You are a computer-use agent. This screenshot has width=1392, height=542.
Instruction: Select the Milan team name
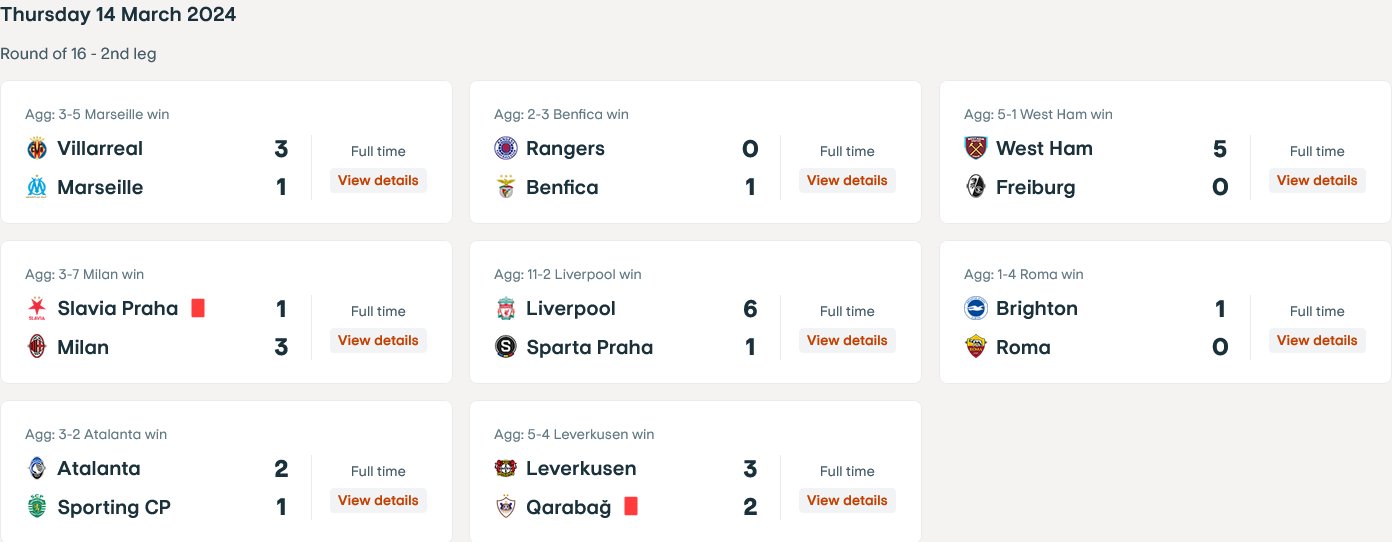[x=83, y=347]
